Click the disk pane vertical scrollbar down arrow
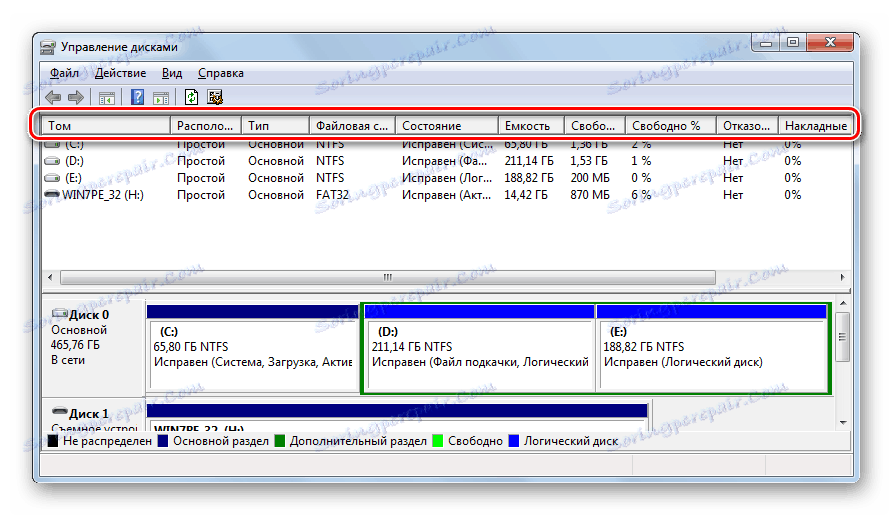Viewport: 893px width, 516px height. point(843,423)
